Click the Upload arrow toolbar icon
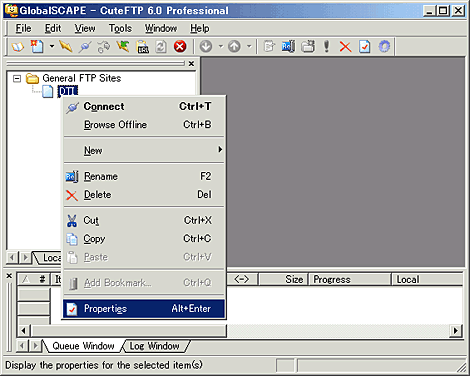Viewport: 470px width, 376px height. (234, 46)
